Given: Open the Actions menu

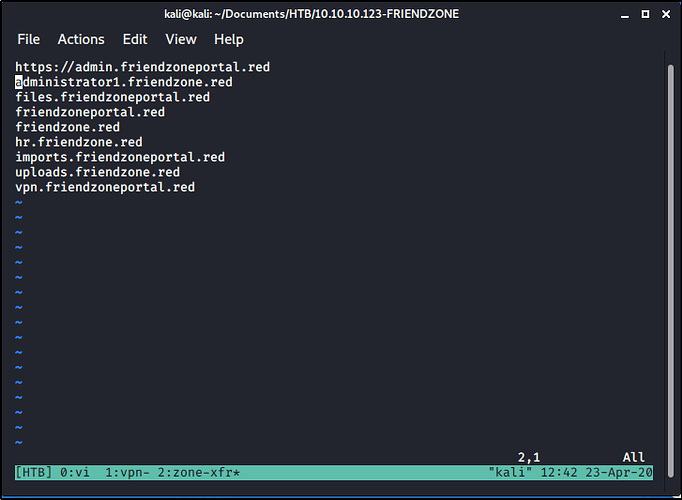Looking at the screenshot, I should pos(81,39).
